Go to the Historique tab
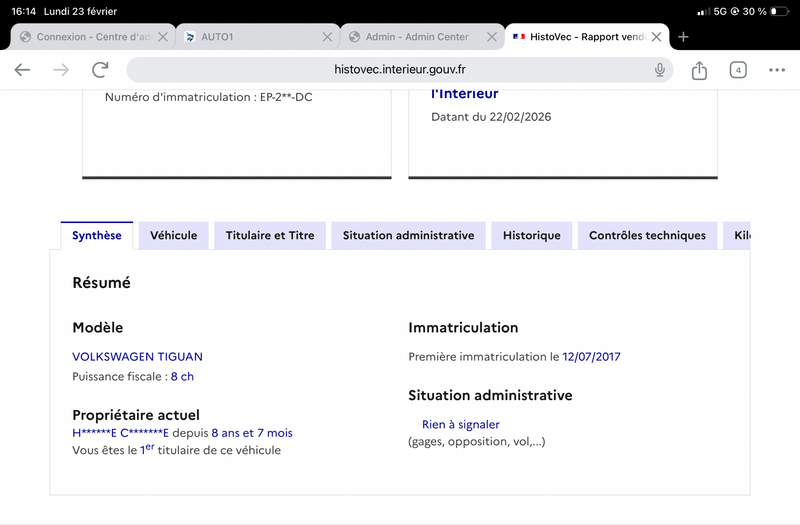This screenshot has width=800, height=525. tap(531, 236)
